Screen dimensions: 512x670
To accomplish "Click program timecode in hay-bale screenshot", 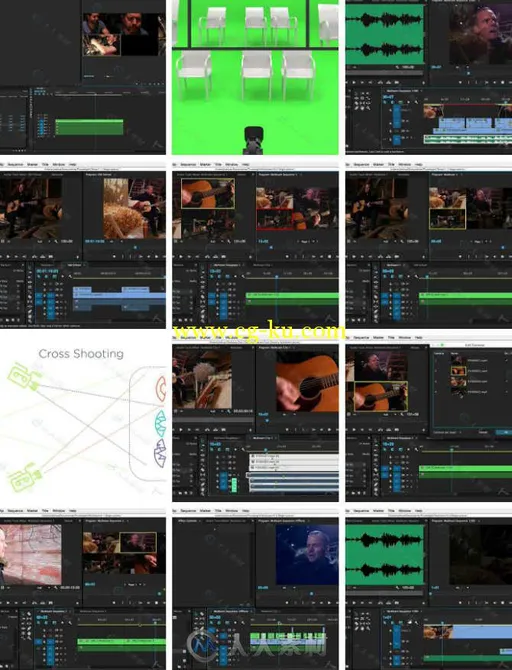I will point(94,241).
